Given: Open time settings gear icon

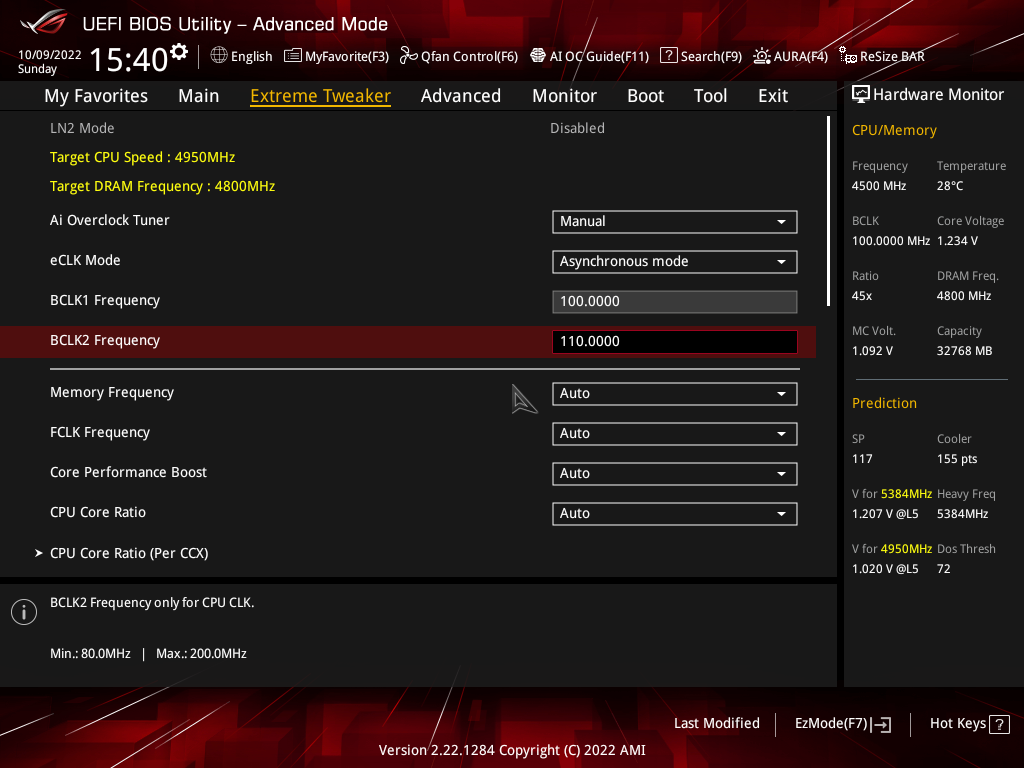Looking at the screenshot, I should click(x=179, y=52).
